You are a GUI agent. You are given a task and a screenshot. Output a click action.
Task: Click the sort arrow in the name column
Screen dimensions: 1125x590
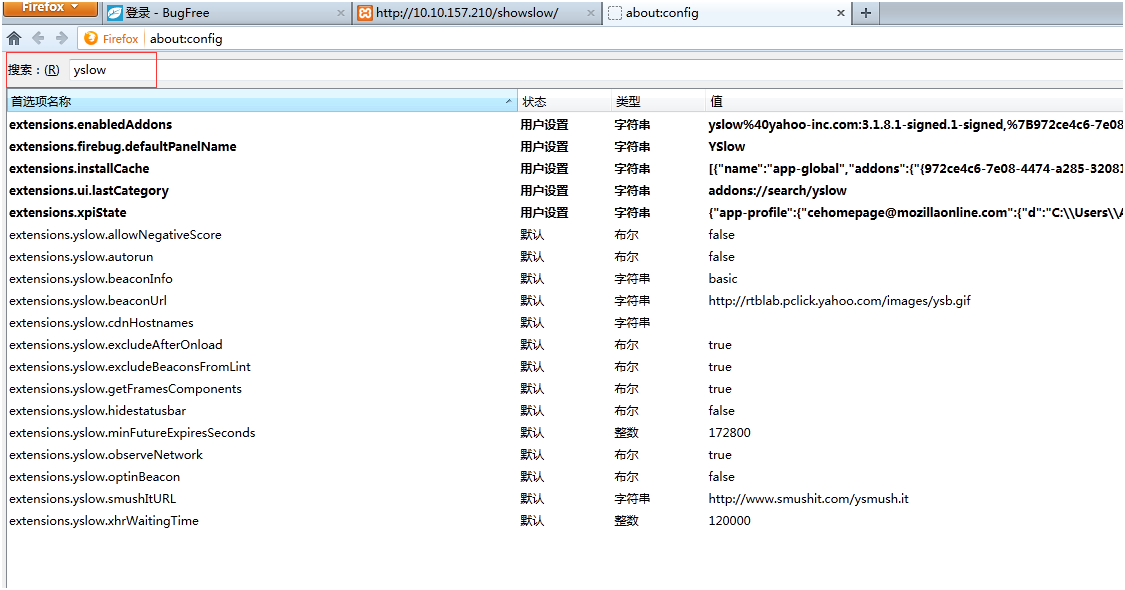tap(508, 101)
